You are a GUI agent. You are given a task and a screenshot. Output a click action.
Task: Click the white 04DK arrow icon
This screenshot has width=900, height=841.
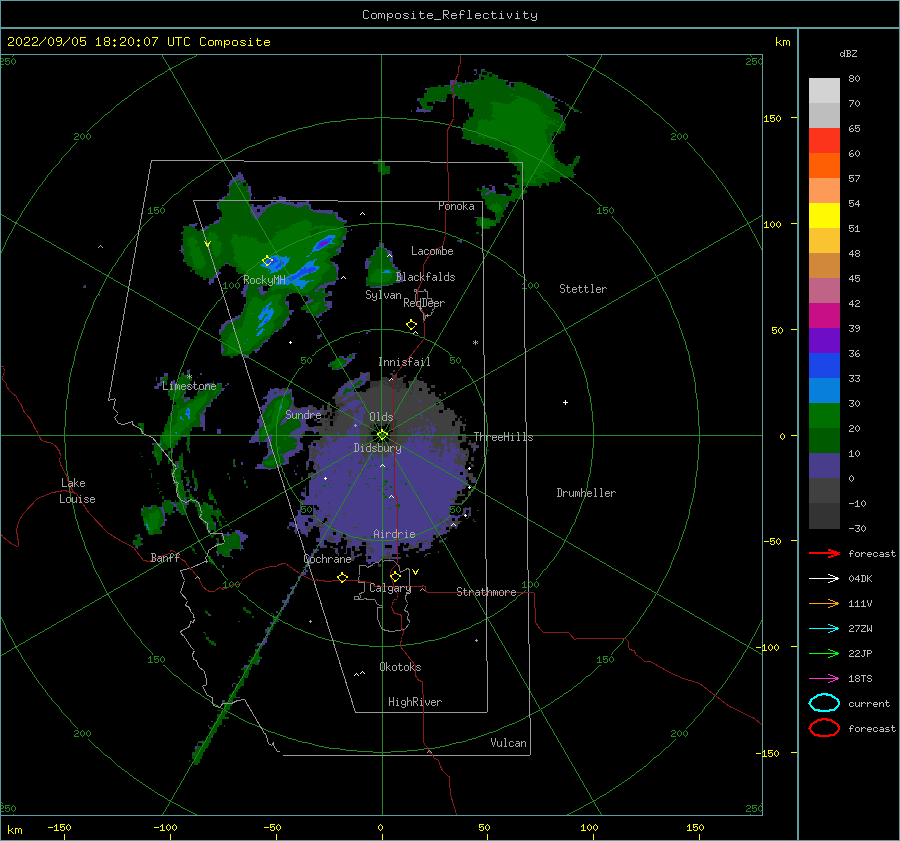(x=824, y=579)
